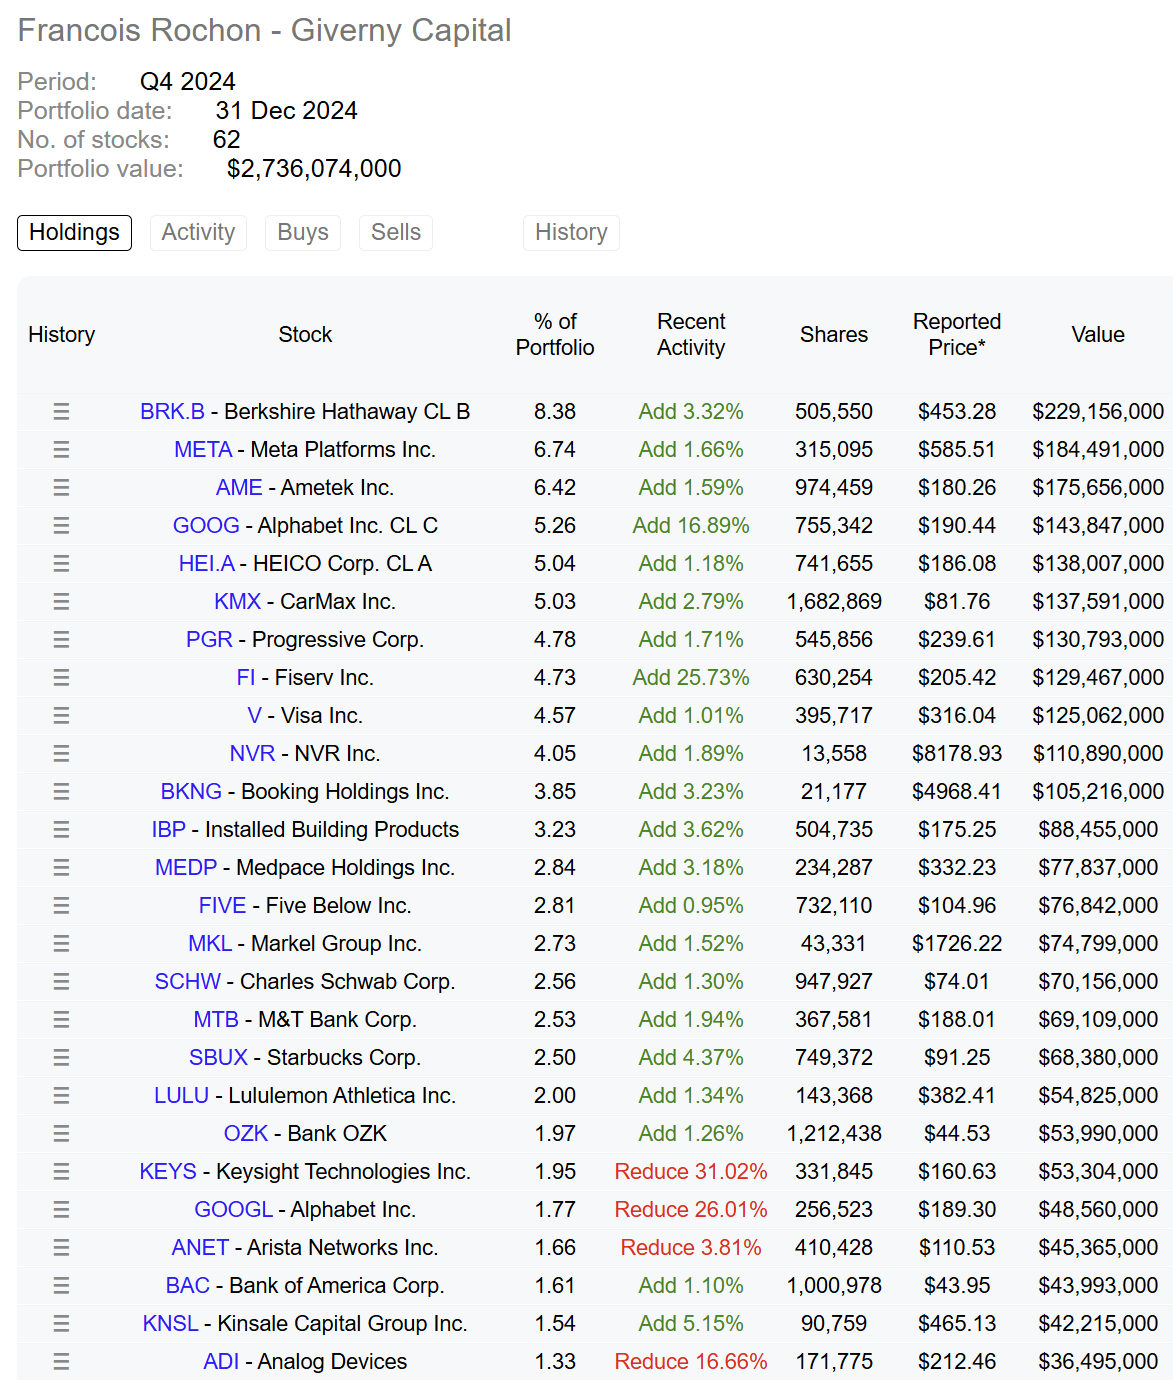
Task: Open history icon for the PGR row
Action: 61,639
